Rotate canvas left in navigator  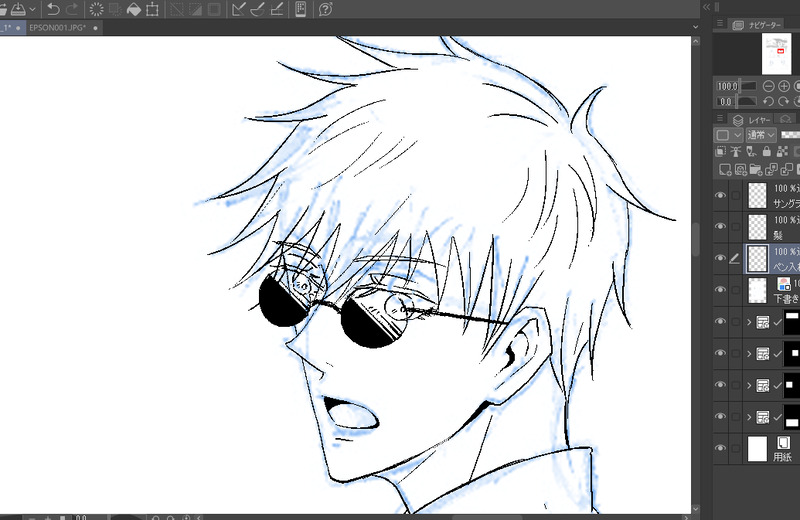(769, 102)
